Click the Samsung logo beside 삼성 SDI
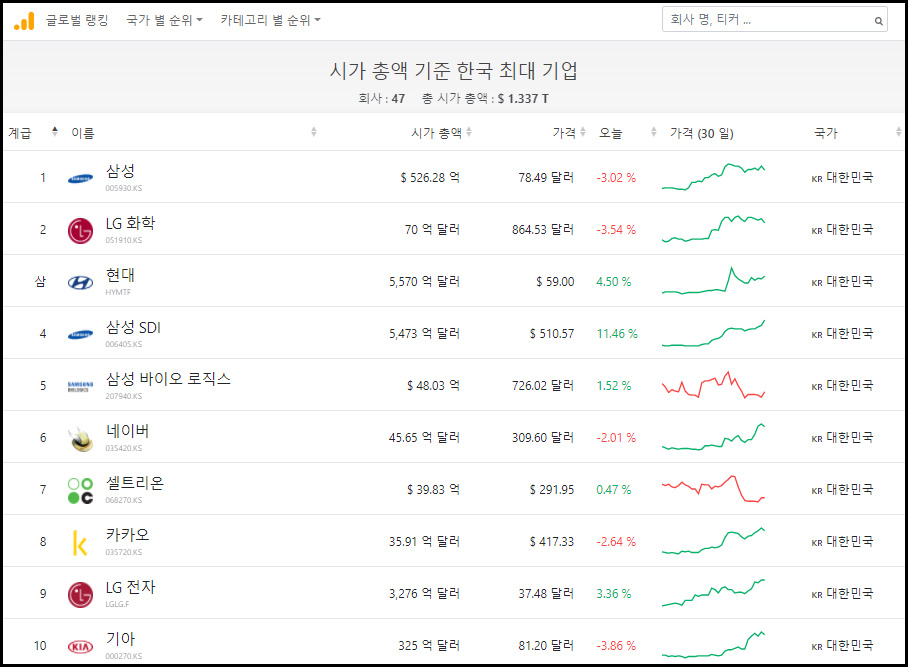Image resolution: width=908 pixels, height=667 pixels. click(80, 334)
